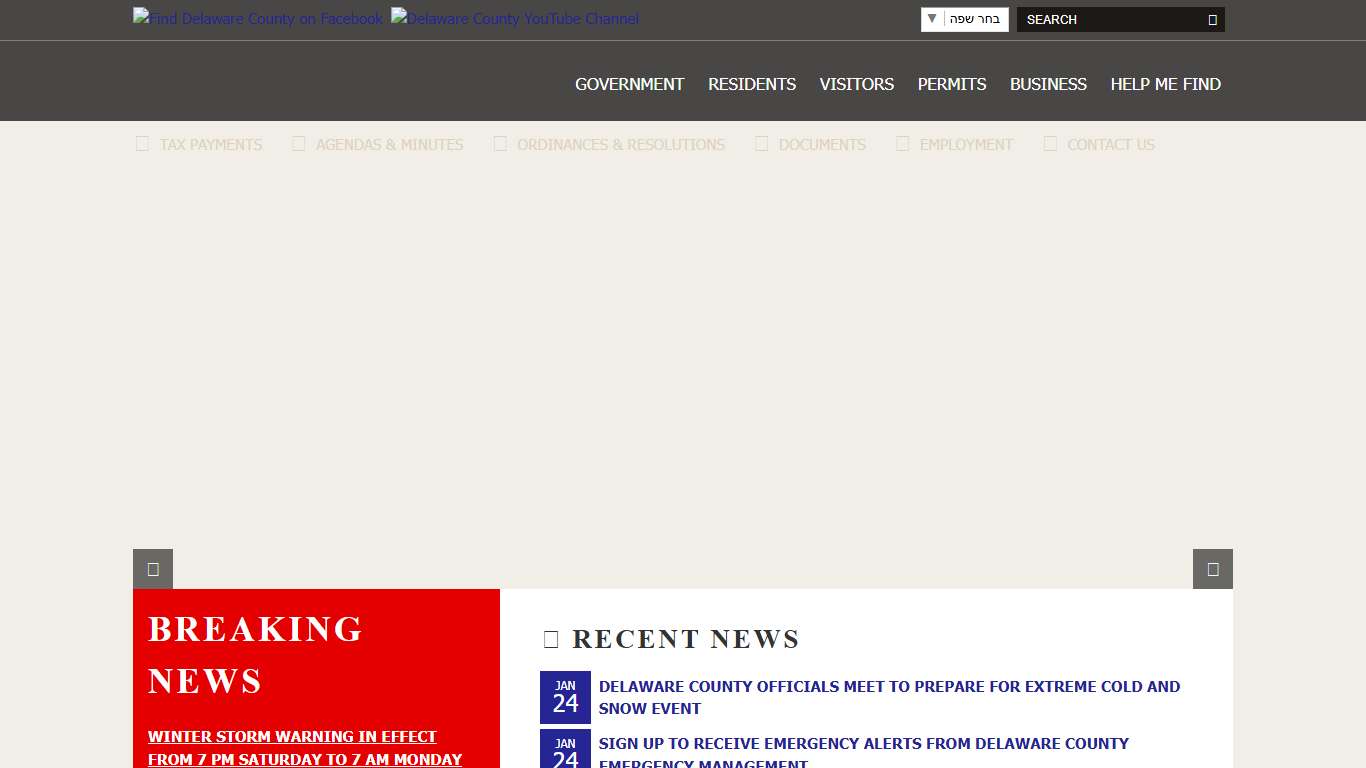Expand the Help Me Find menu

(x=1165, y=84)
